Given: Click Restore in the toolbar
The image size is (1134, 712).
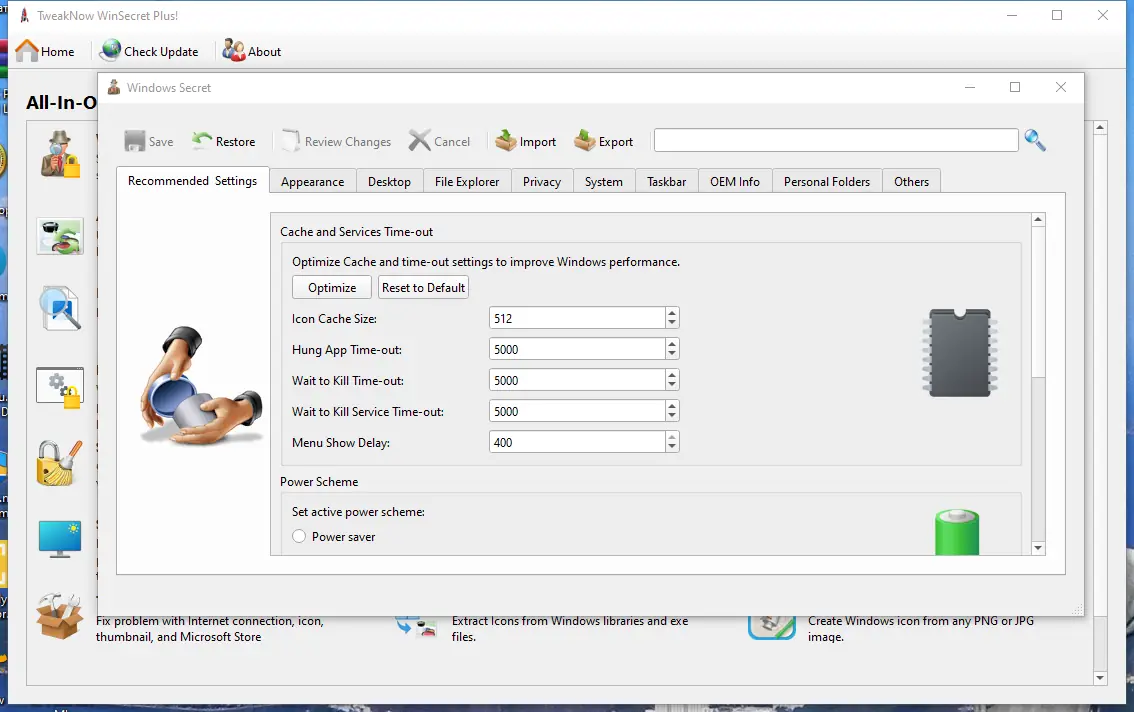Looking at the screenshot, I should click(223, 141).
